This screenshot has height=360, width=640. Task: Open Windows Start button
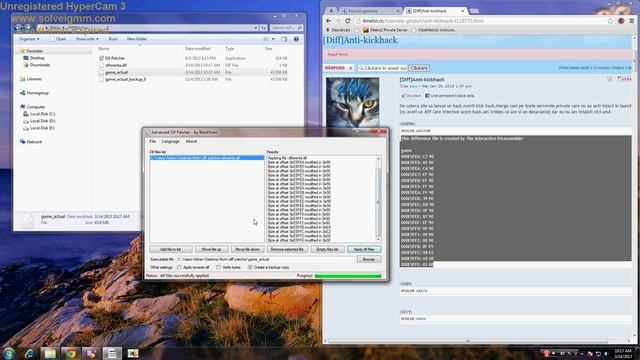(x=9, y=353)
